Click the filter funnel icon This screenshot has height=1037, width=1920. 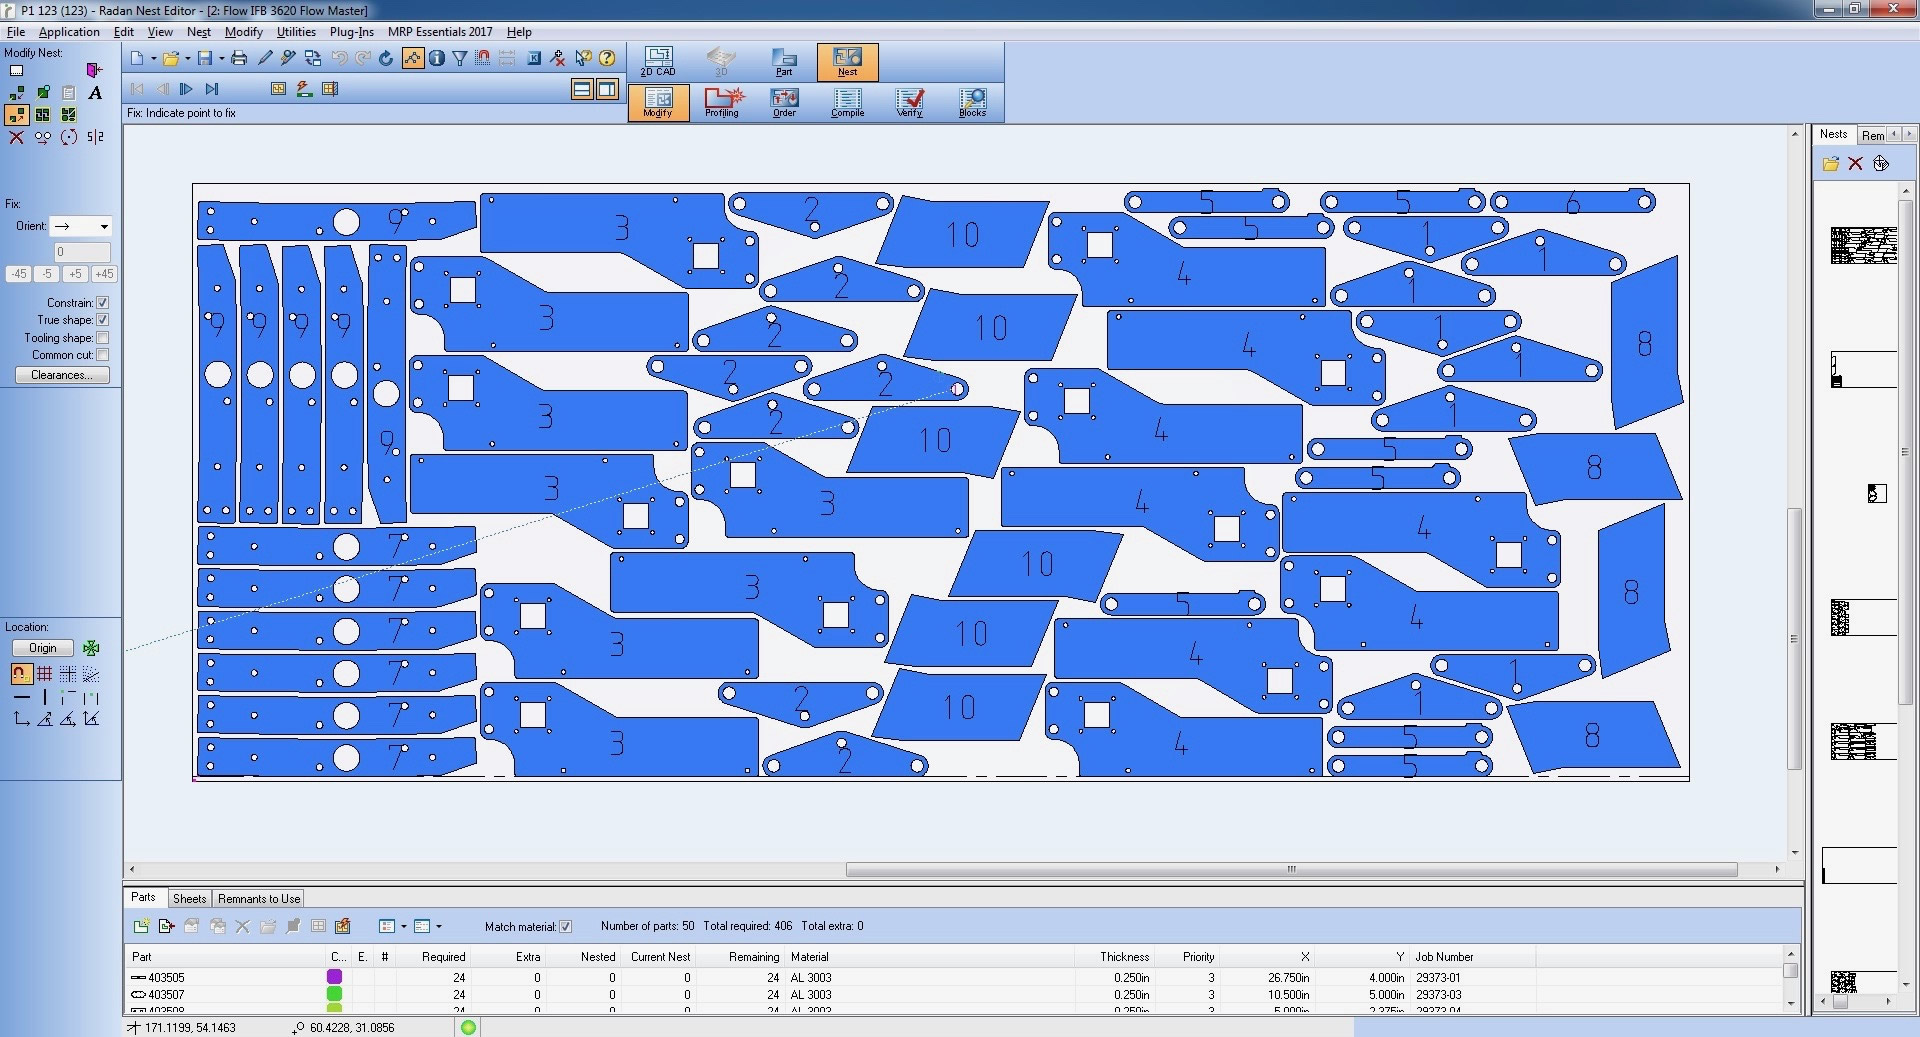pos(460,58)
